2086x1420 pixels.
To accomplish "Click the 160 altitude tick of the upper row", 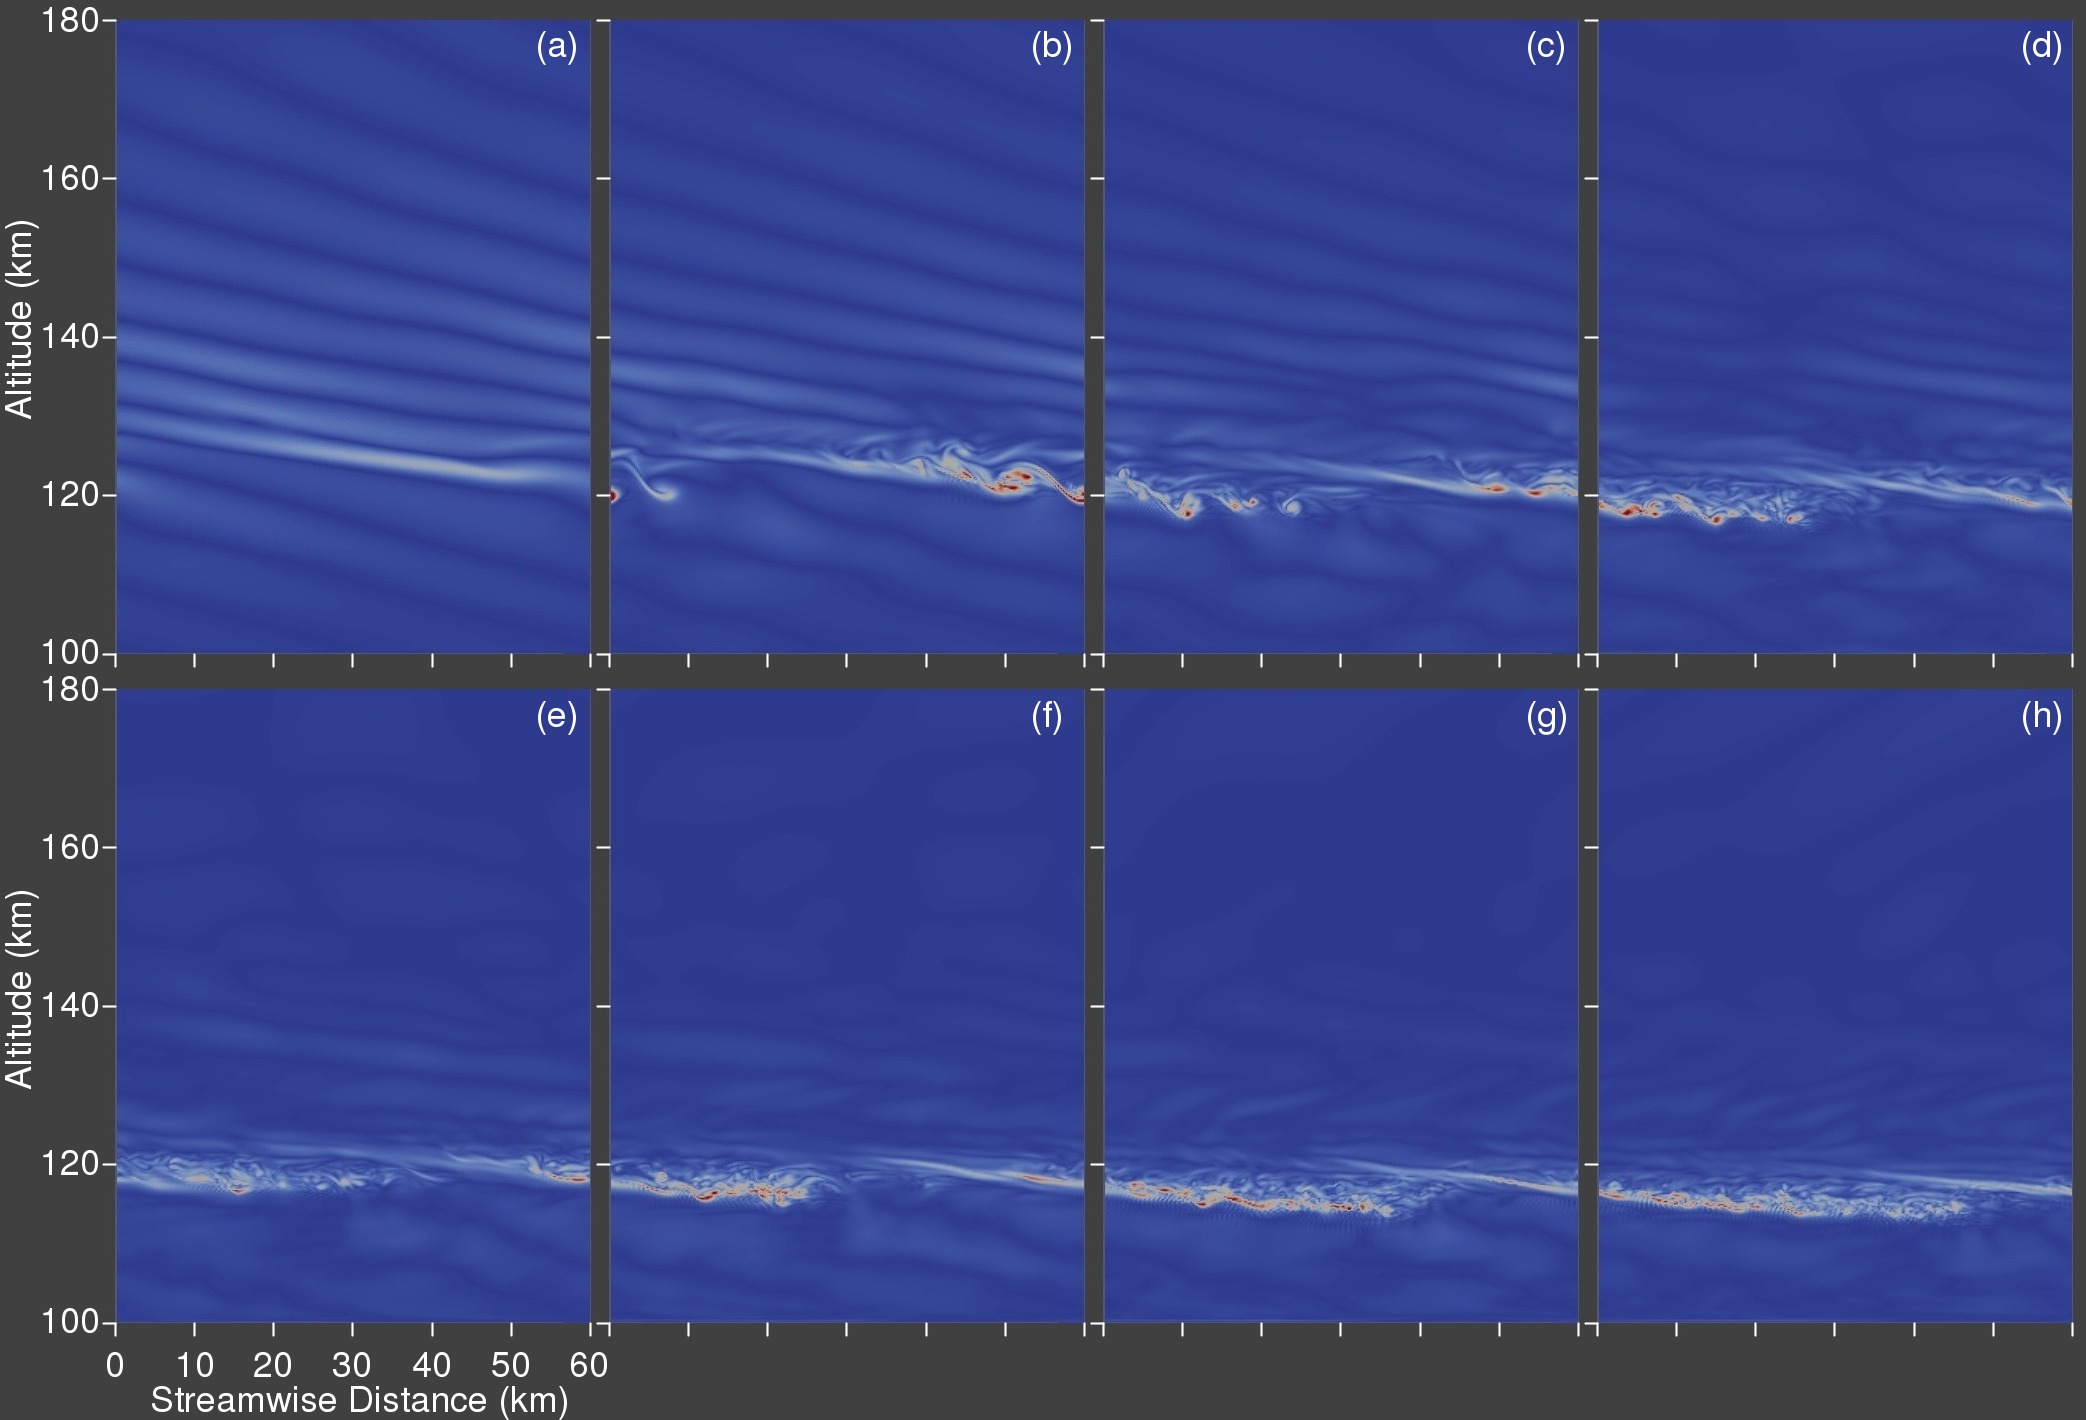I will (x=70, y=178).
